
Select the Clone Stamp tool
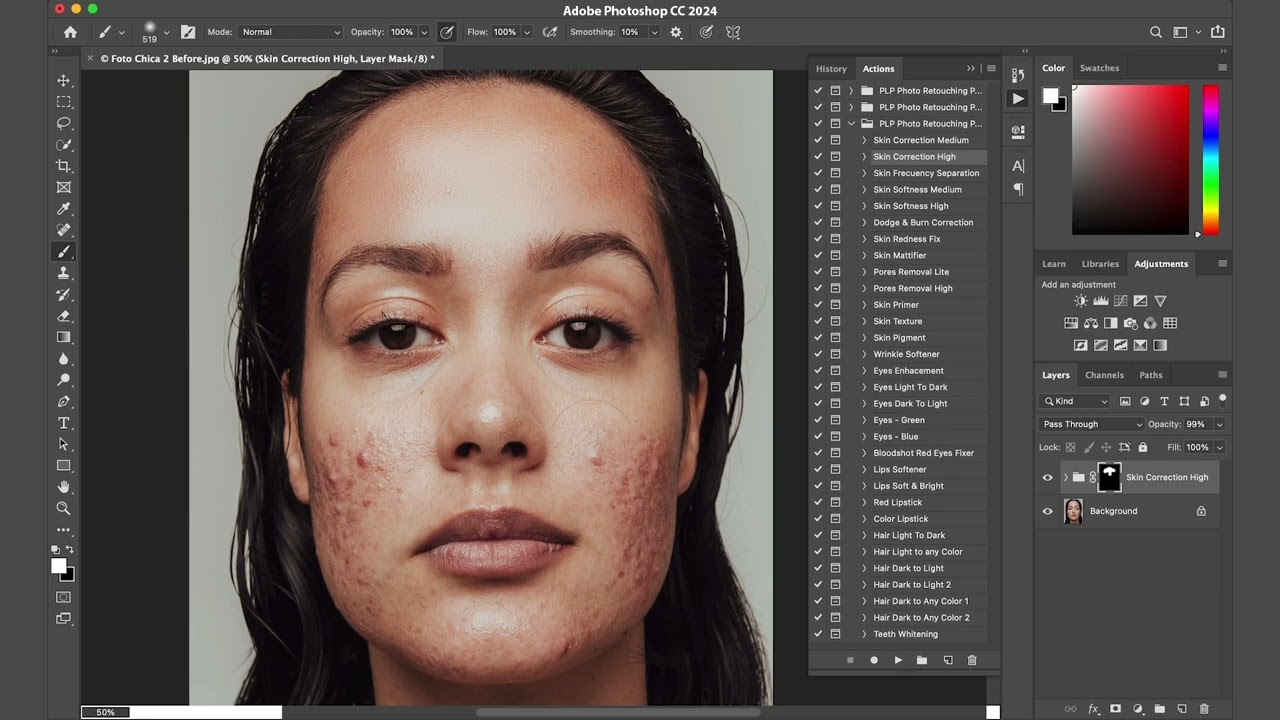click(x=64, y=273)
